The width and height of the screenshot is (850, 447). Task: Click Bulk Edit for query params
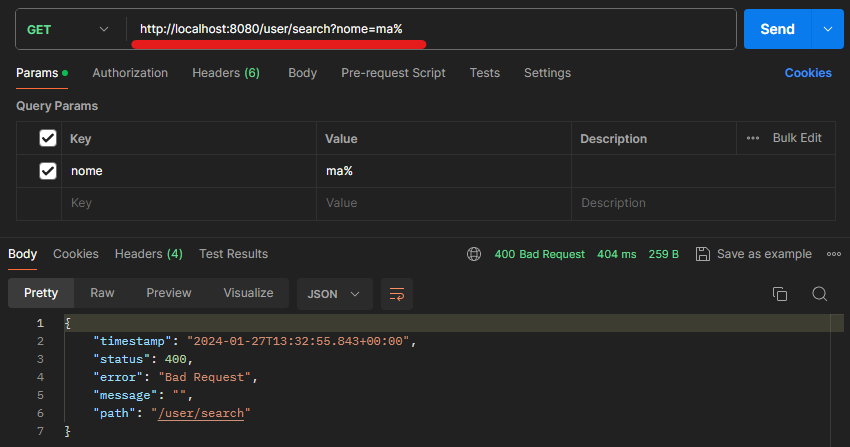tap(797, 138)
